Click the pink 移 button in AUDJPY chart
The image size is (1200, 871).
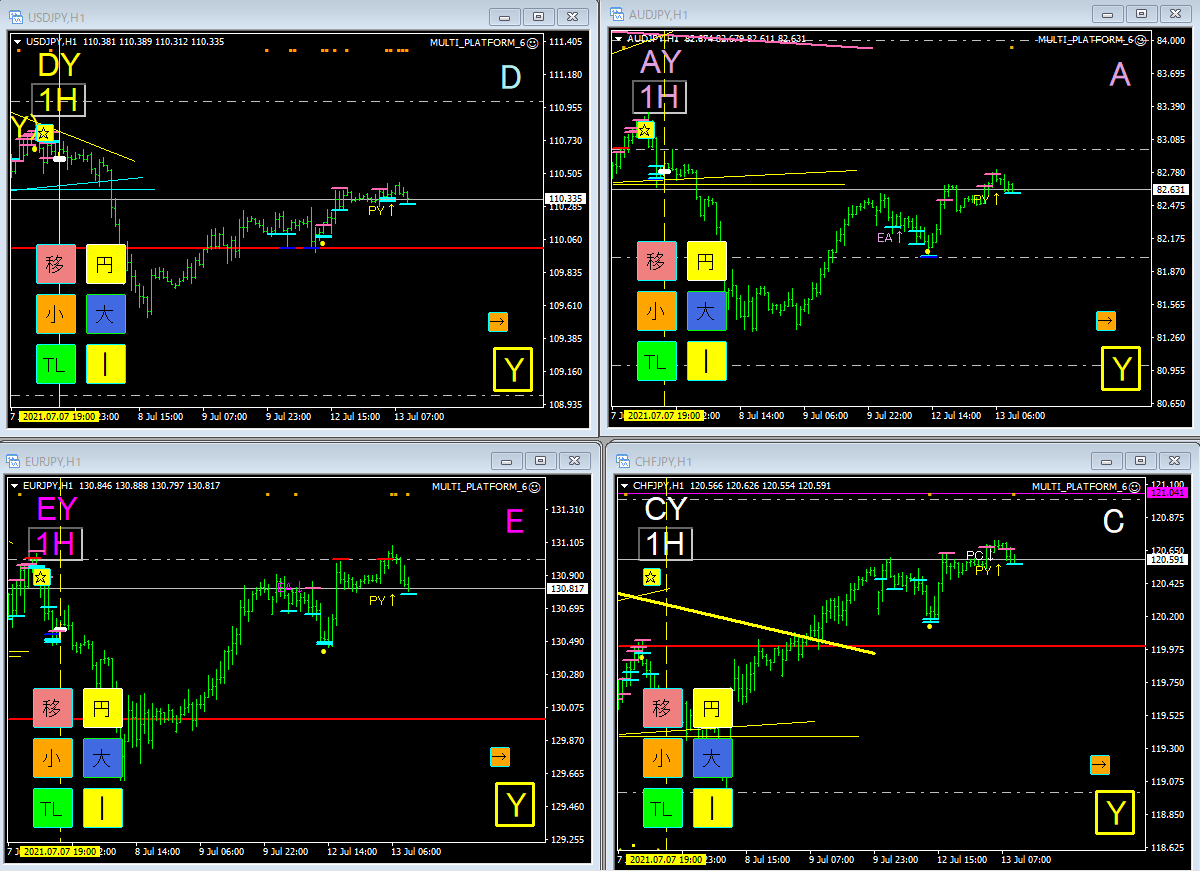coord(656,261)
